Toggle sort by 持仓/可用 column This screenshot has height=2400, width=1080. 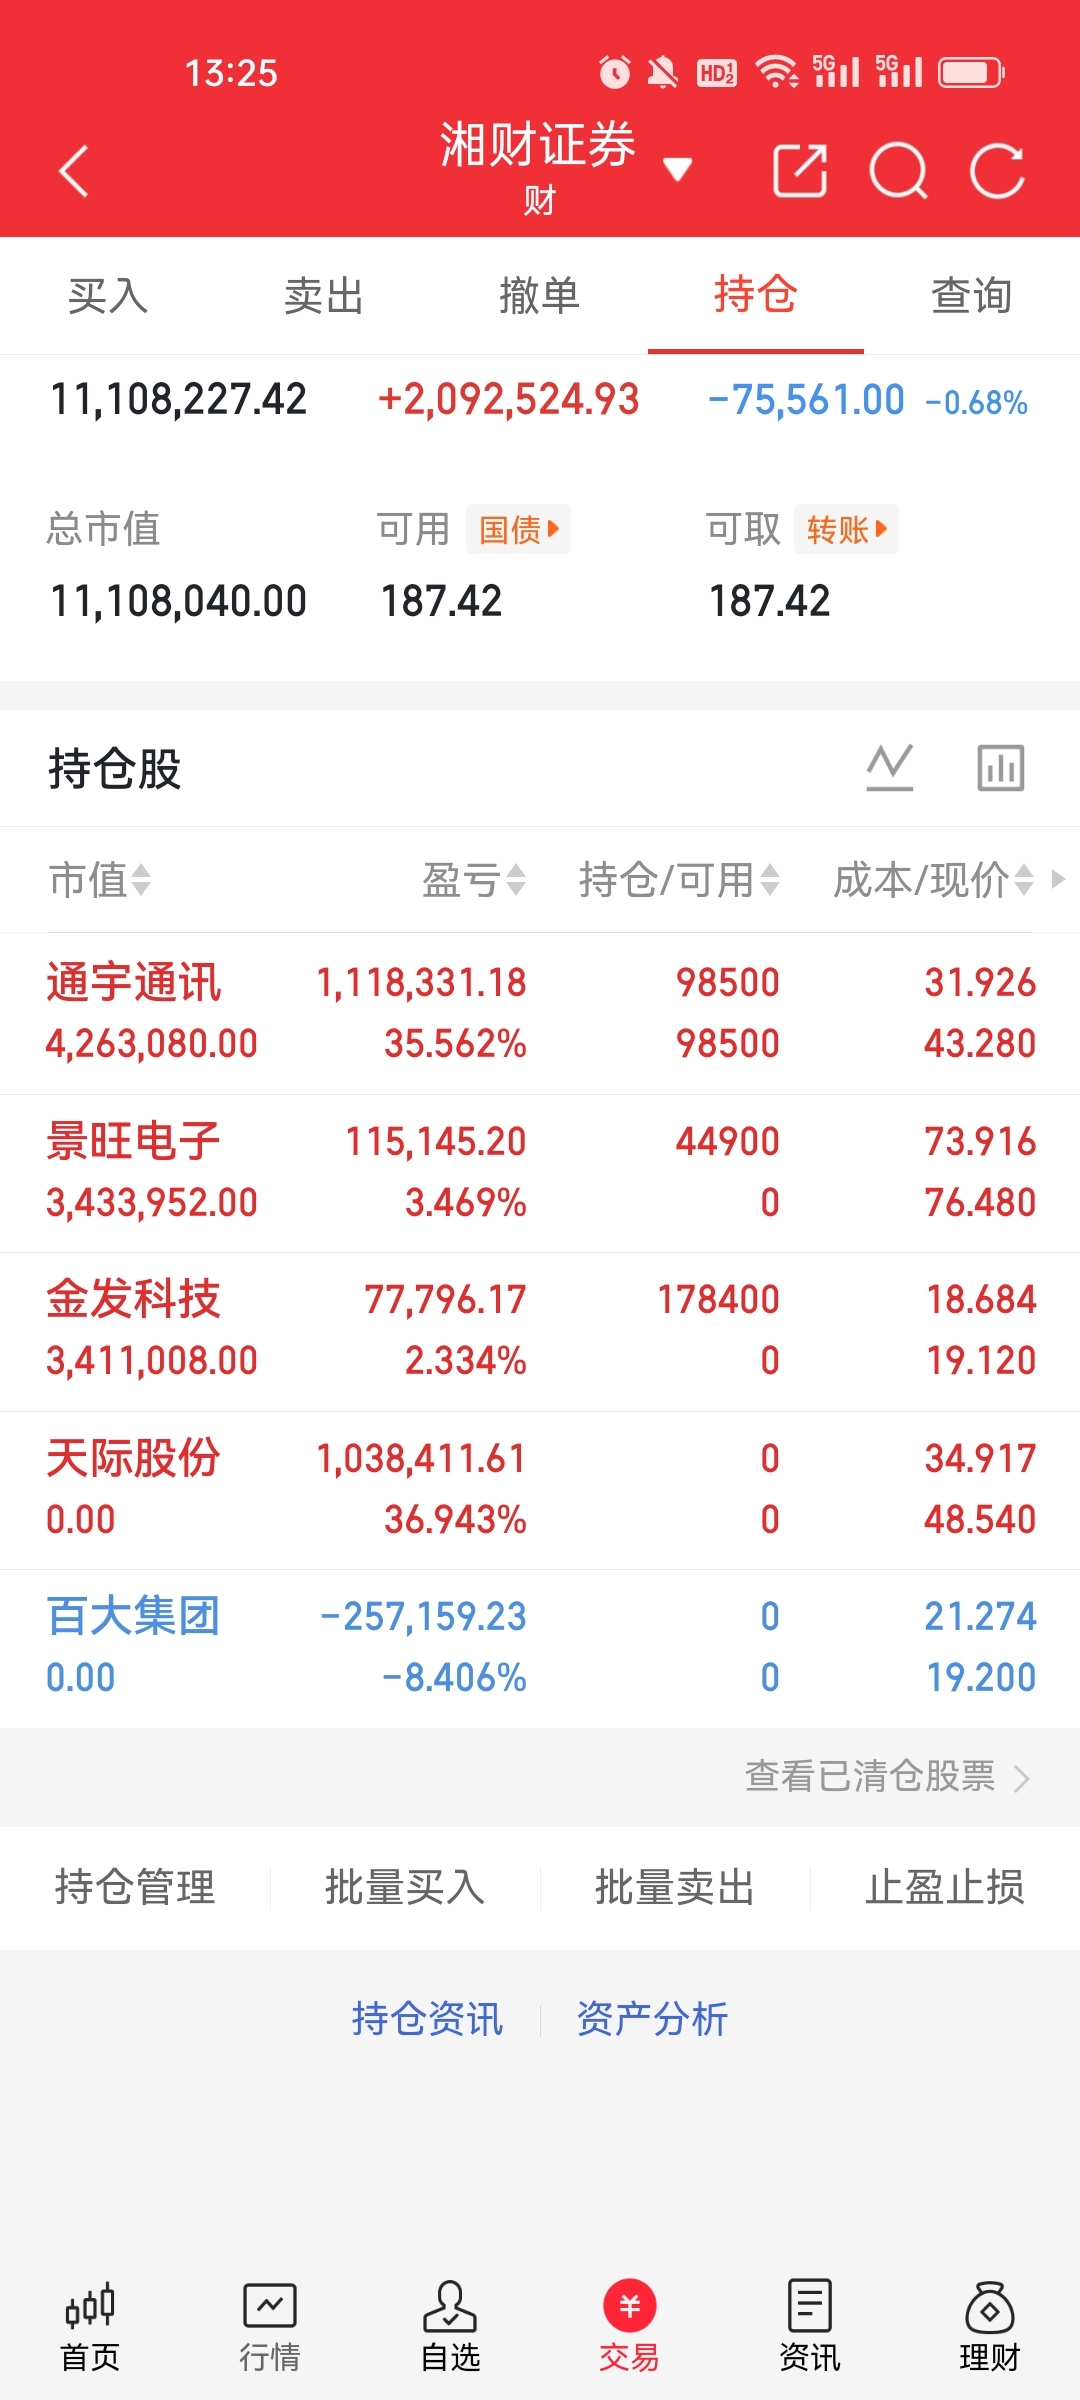tap(678, 880)
